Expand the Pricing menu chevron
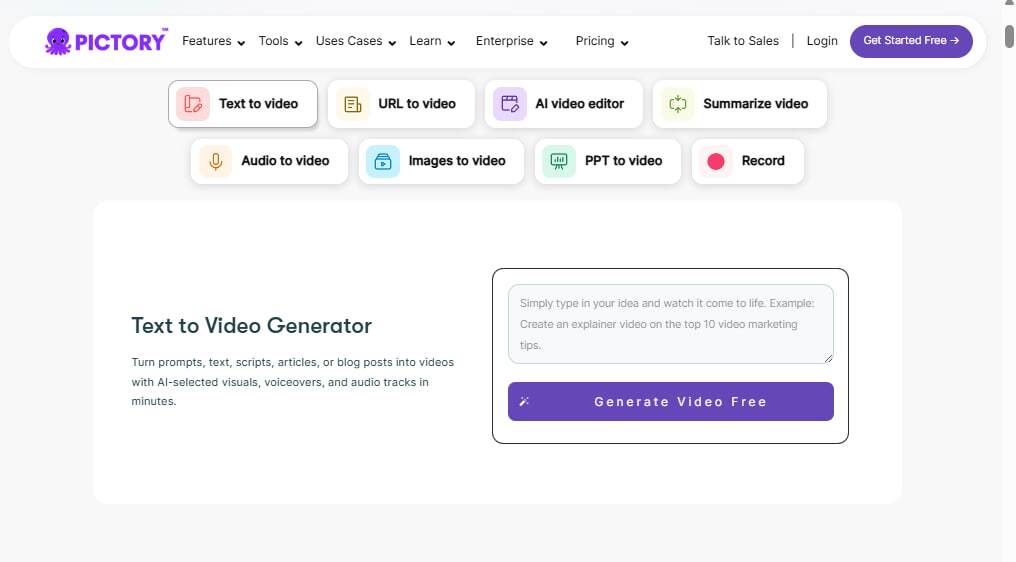The width and height of the screenshot is (1016, 562). tap(624, 42)
